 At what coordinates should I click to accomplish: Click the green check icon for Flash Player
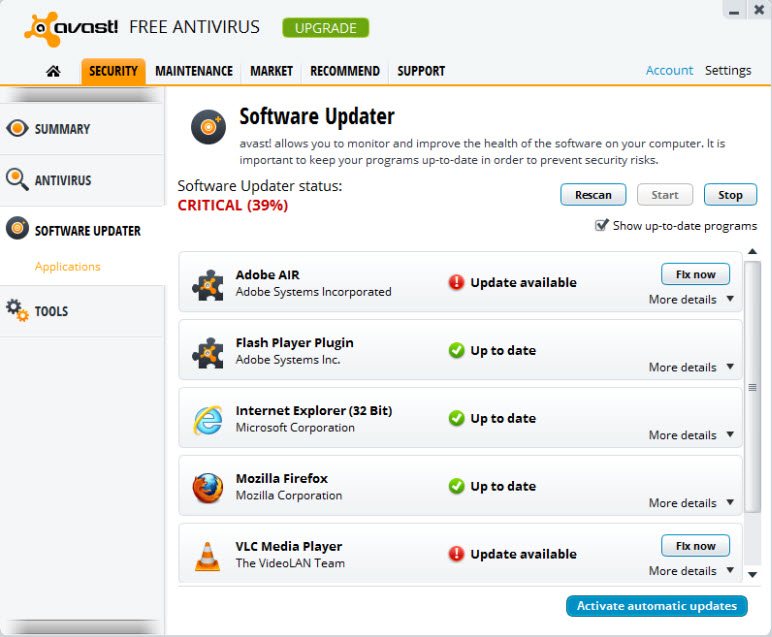click(456, 350)
